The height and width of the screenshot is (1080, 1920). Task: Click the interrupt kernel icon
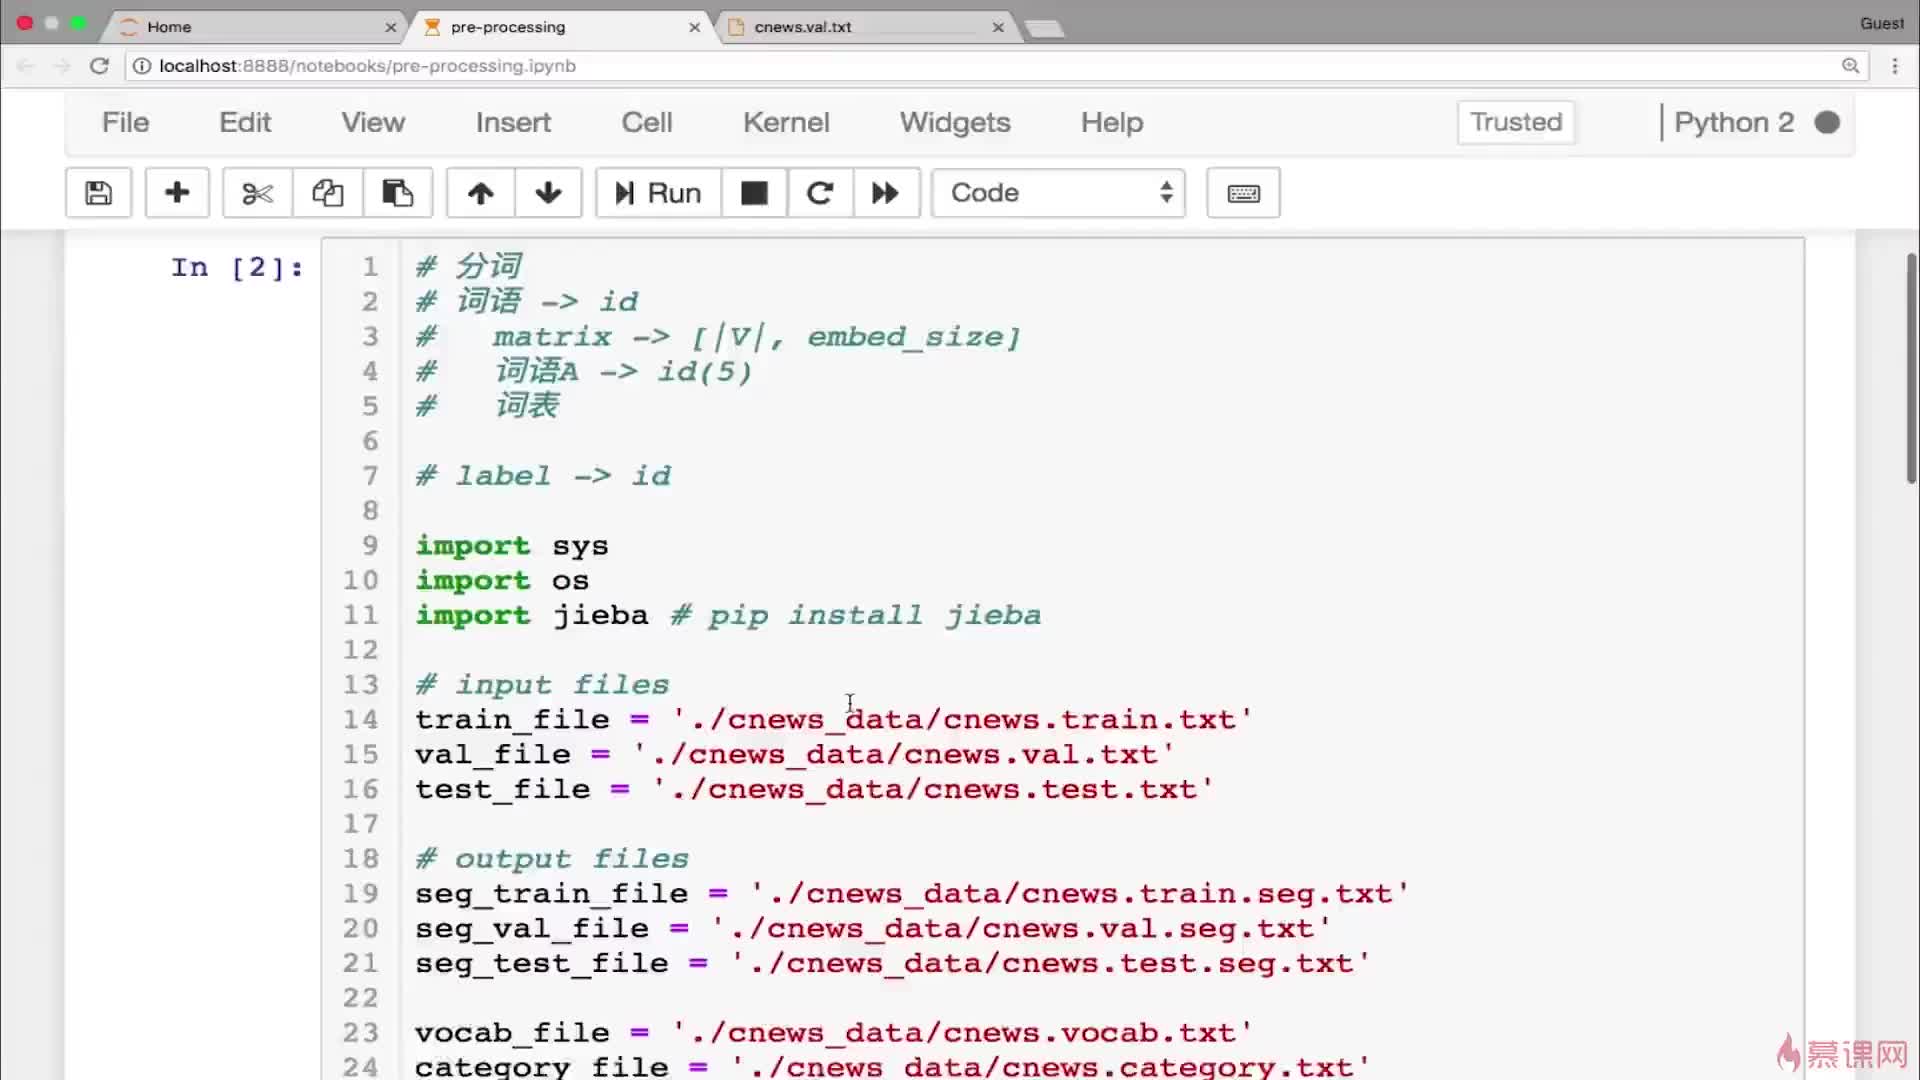click(752, 193)
